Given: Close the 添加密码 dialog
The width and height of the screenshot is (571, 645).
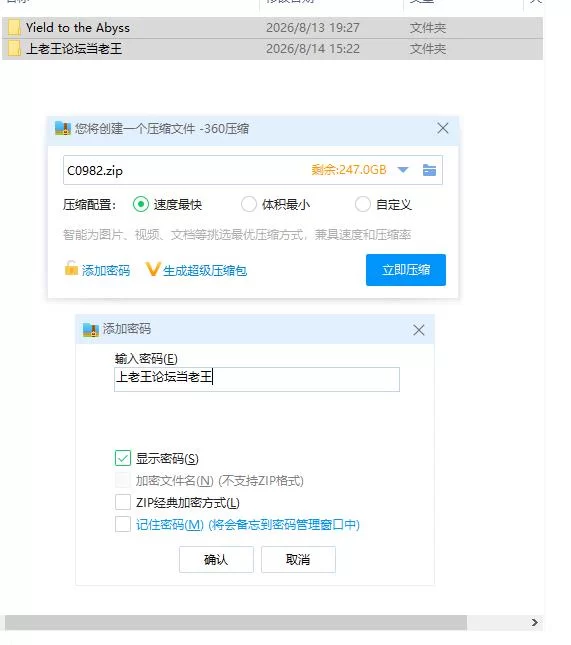Looking at the screenshot, I should click(419, 330).
